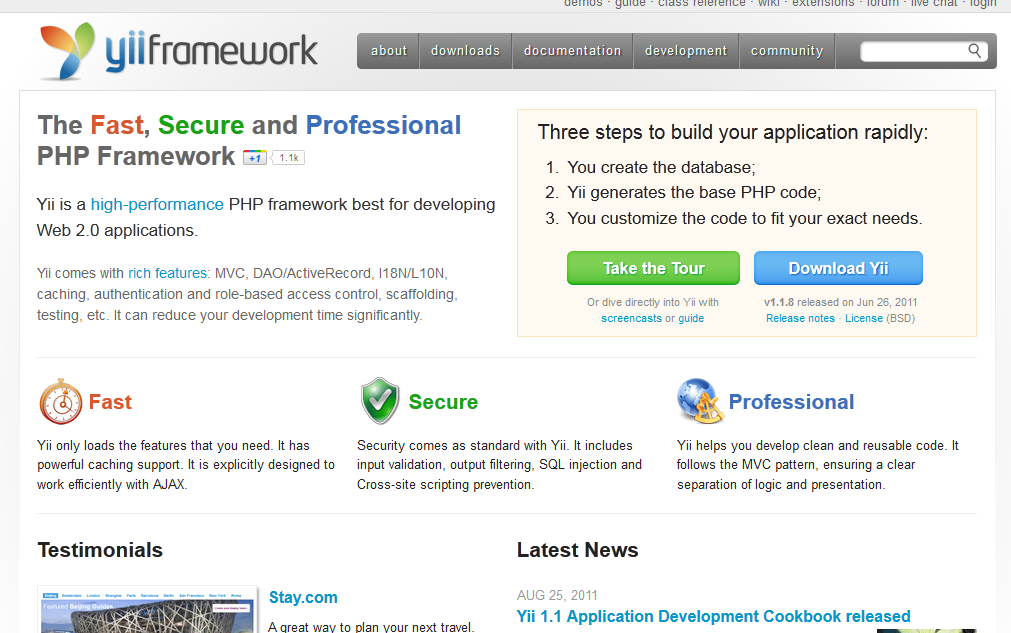Click the AUG 25, 2011 date
Image resolution: width=1011 pixels, height=633 pixels.
click(557, 595)
